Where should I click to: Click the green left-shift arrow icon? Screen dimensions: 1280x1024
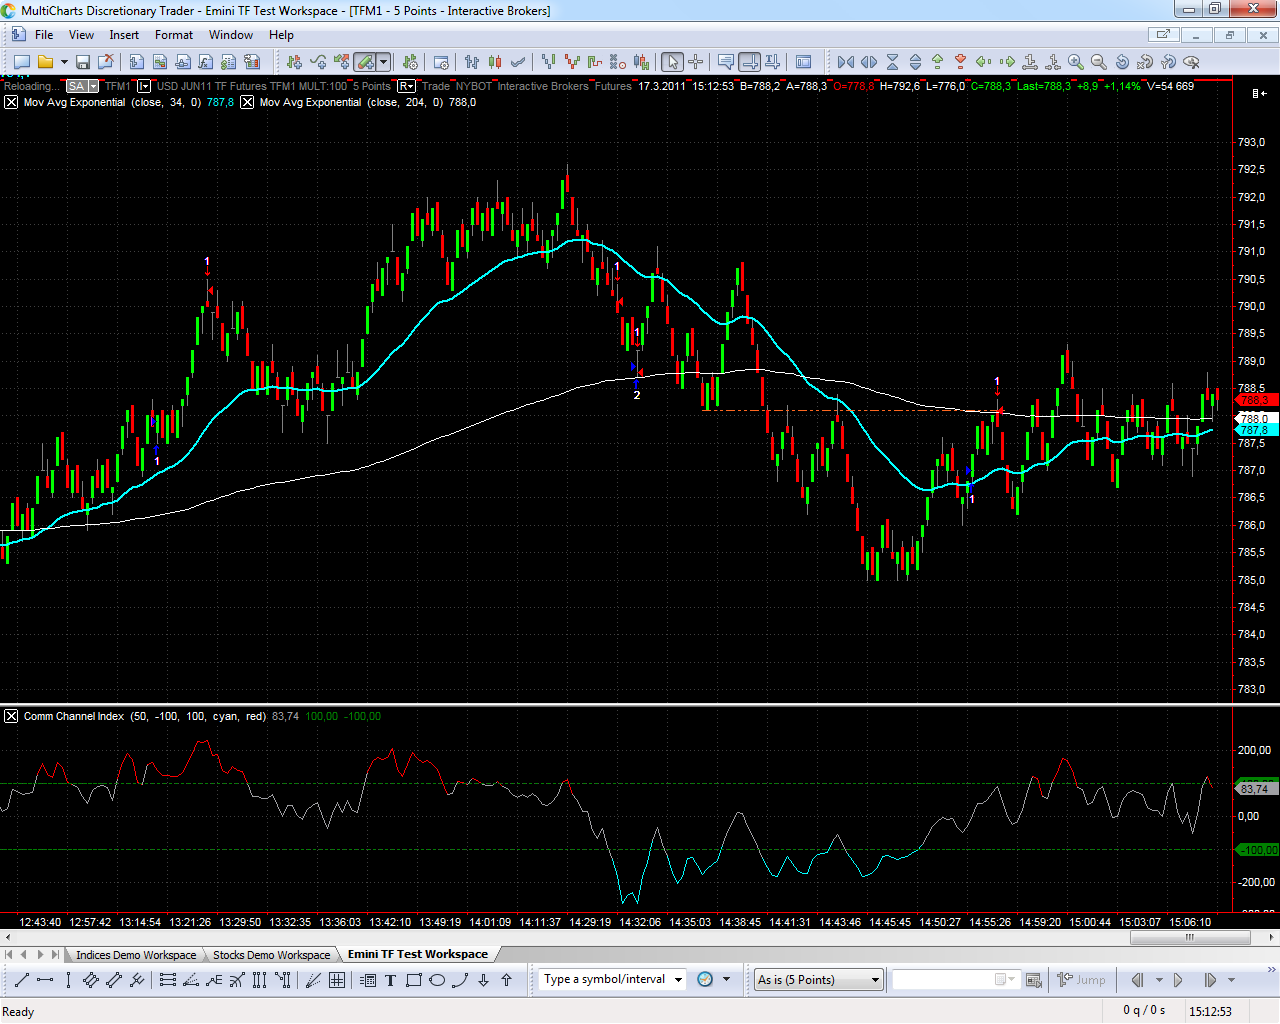984,62
